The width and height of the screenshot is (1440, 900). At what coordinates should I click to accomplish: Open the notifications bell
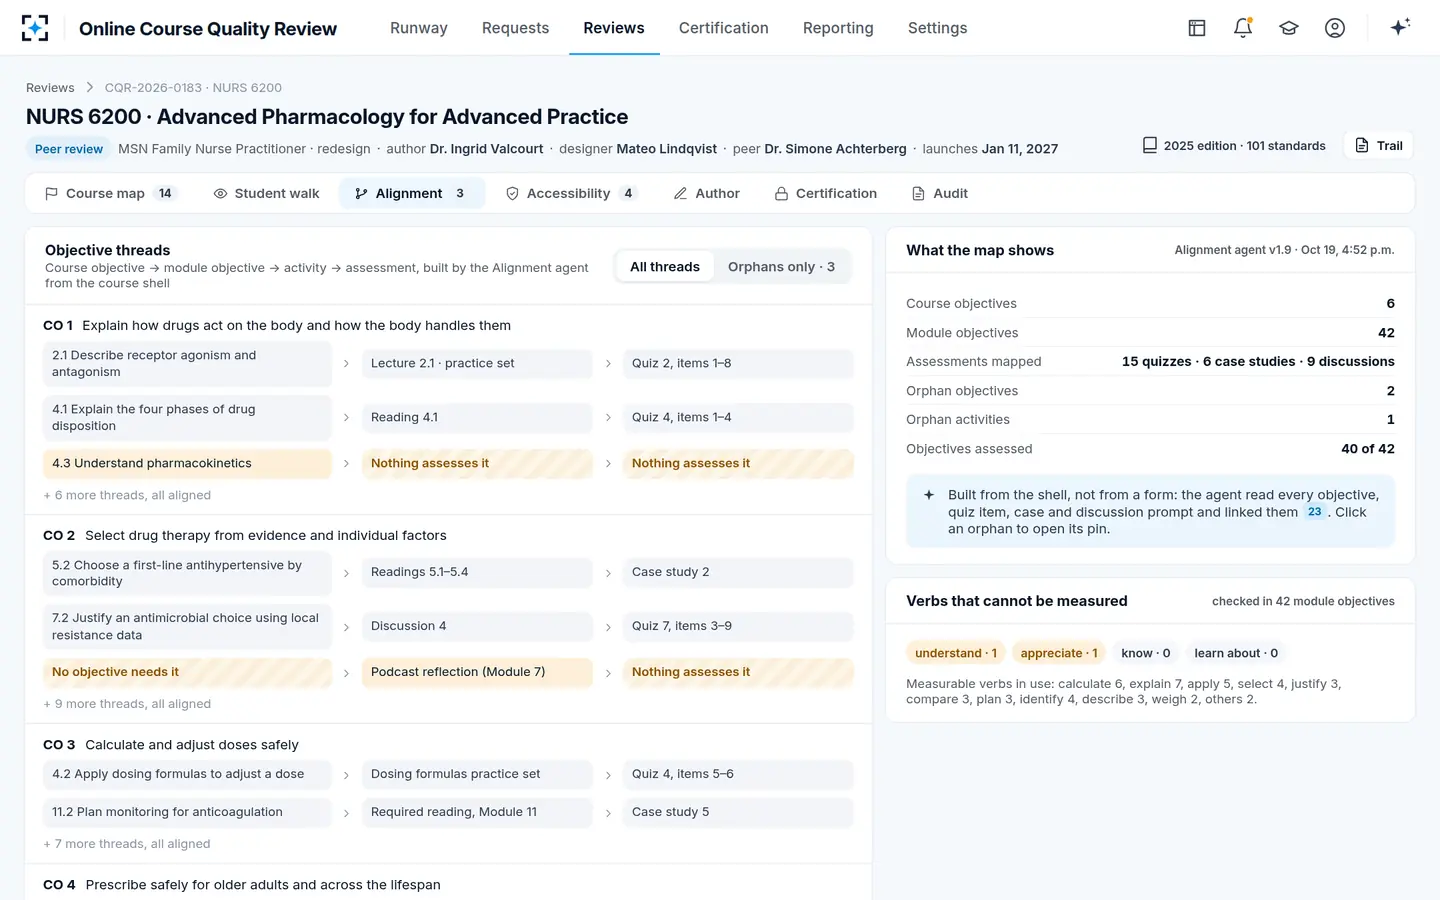[x=1243, y=28]
